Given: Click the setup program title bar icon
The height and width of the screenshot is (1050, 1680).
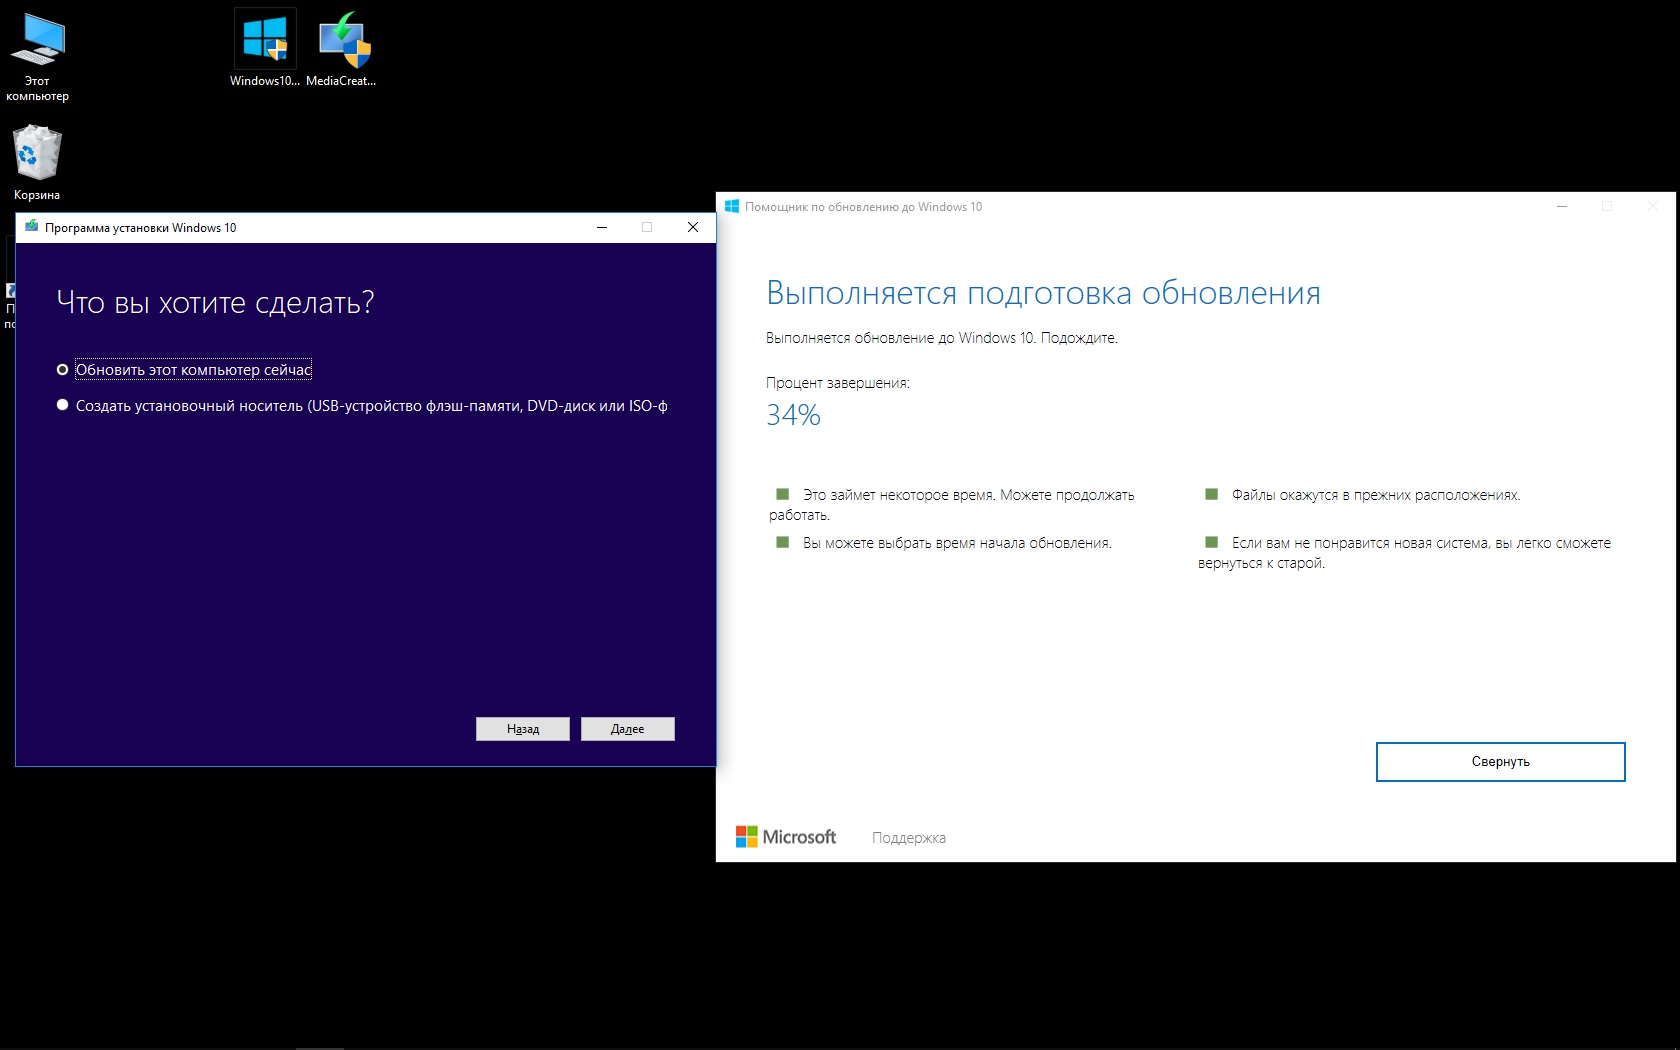Looking at the screenshot, I should coord(31,227).
